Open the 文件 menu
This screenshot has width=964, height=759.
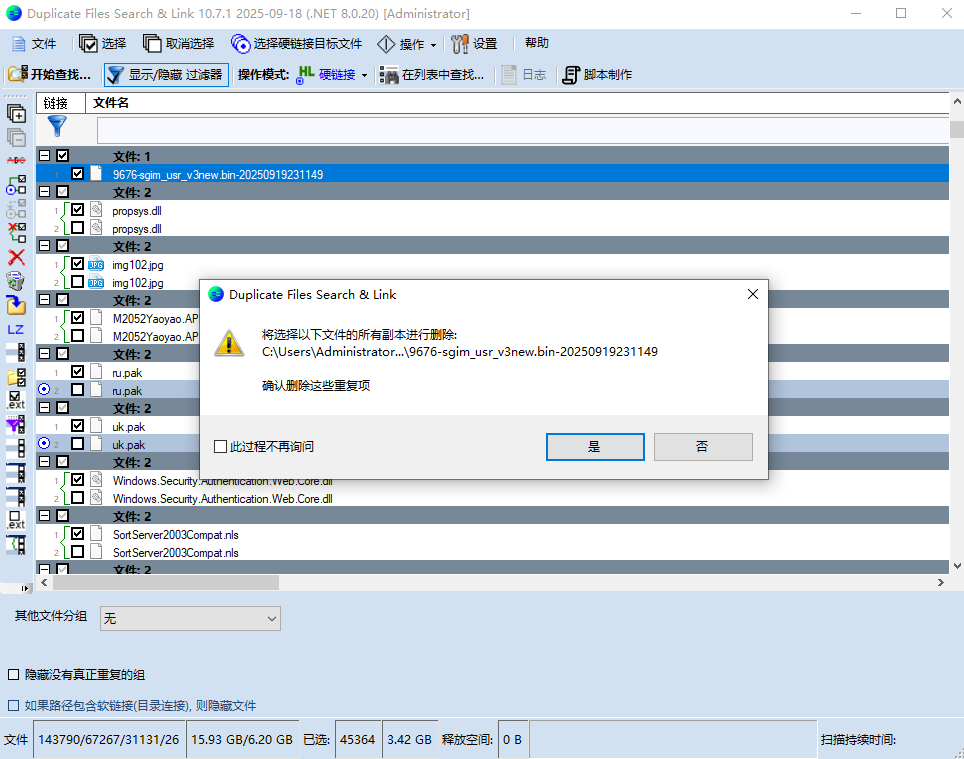[34, 44]
